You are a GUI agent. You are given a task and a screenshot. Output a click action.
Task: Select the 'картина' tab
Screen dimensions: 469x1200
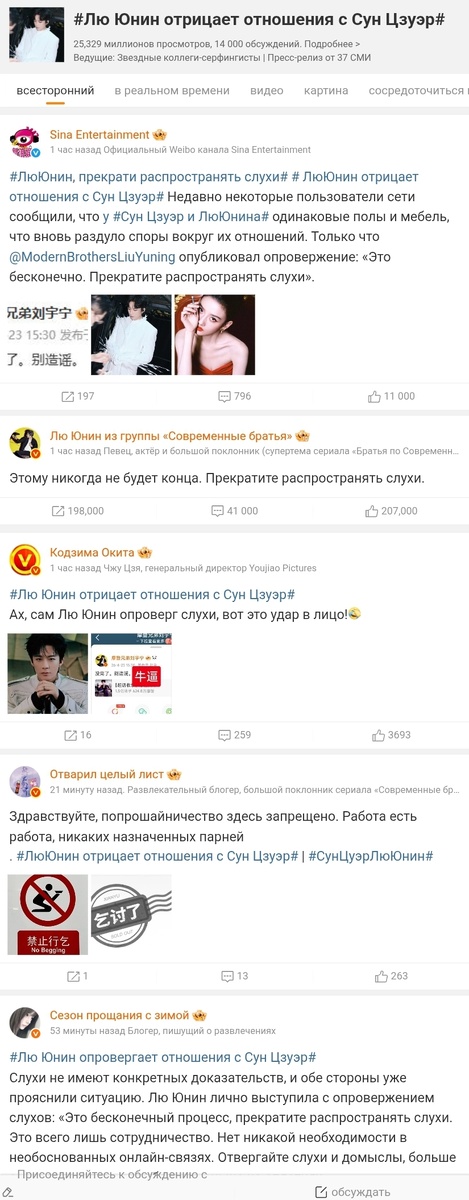326,90
